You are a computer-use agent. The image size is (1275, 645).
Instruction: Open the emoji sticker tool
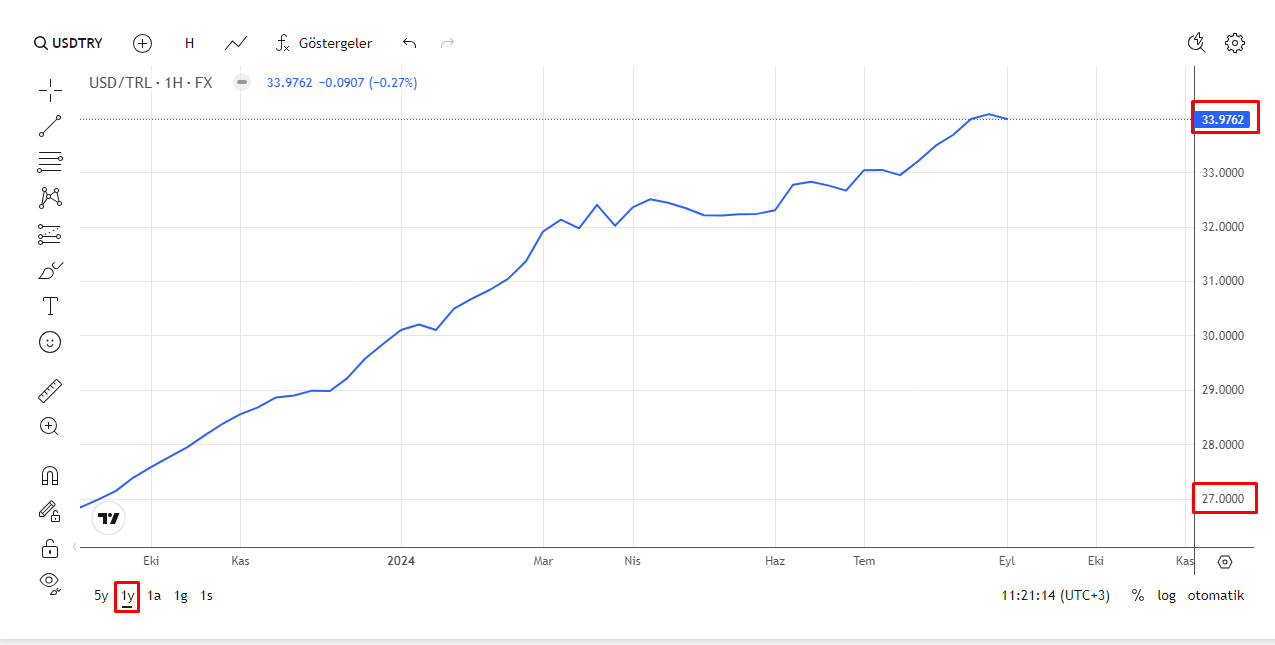(50, 342)
